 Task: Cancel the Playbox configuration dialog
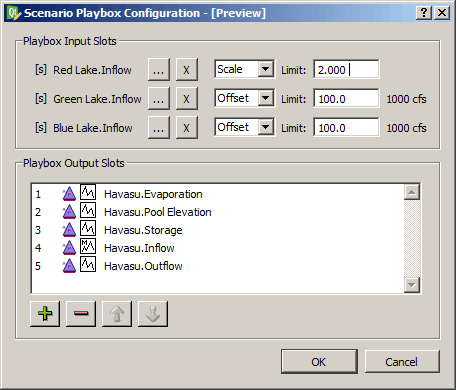(402, 362)
